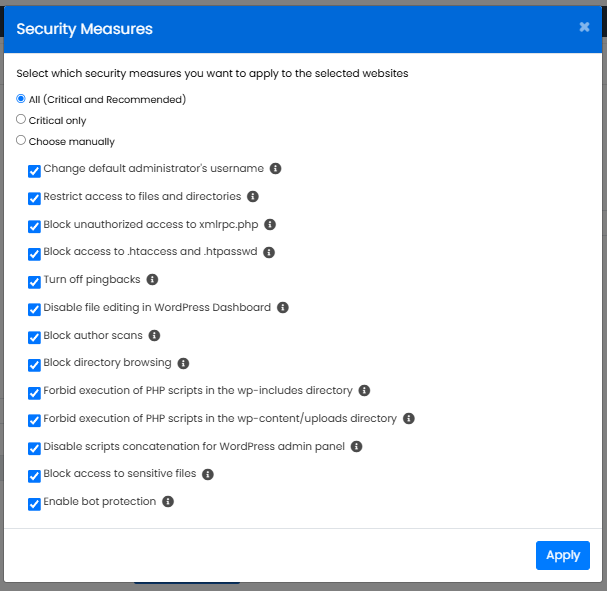Uncheck Block directory browsing checkbox

pos(35,365)
